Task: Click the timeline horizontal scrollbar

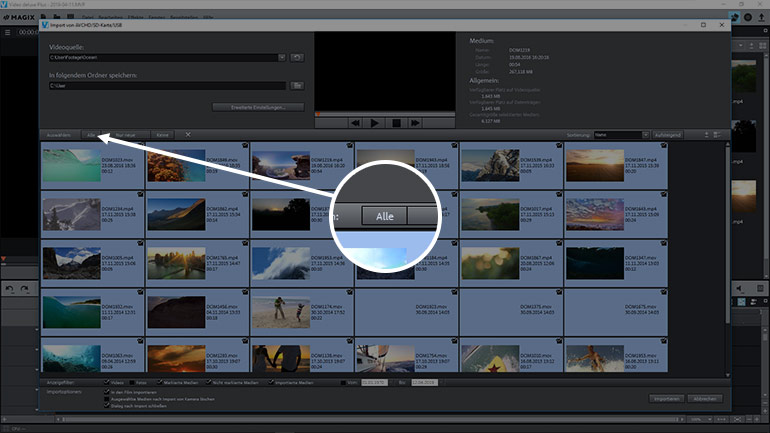Action: click(369, 419)
